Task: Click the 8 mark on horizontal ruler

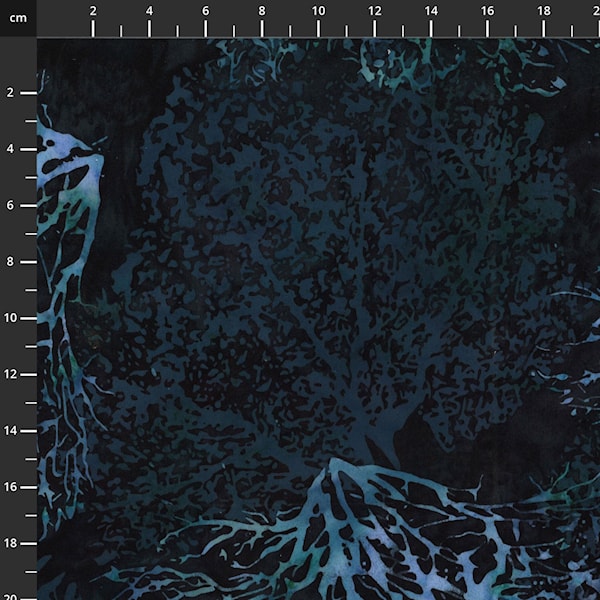Action: [x=262, y=10]
